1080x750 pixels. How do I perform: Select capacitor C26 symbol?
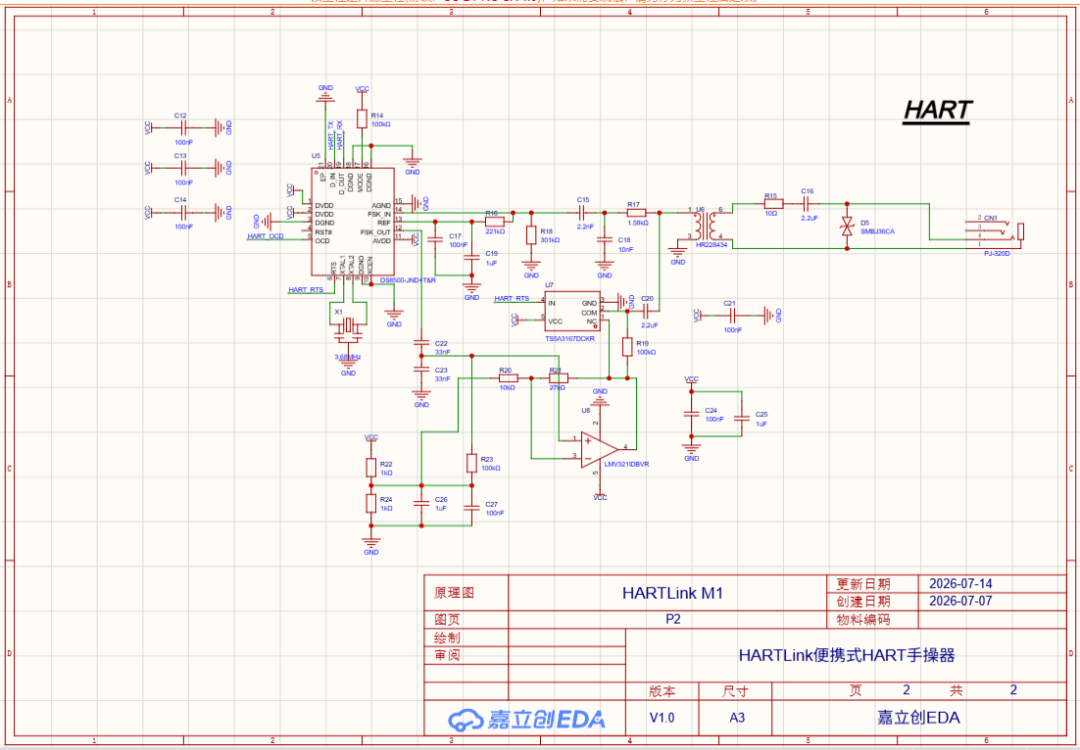pos(422,503)
